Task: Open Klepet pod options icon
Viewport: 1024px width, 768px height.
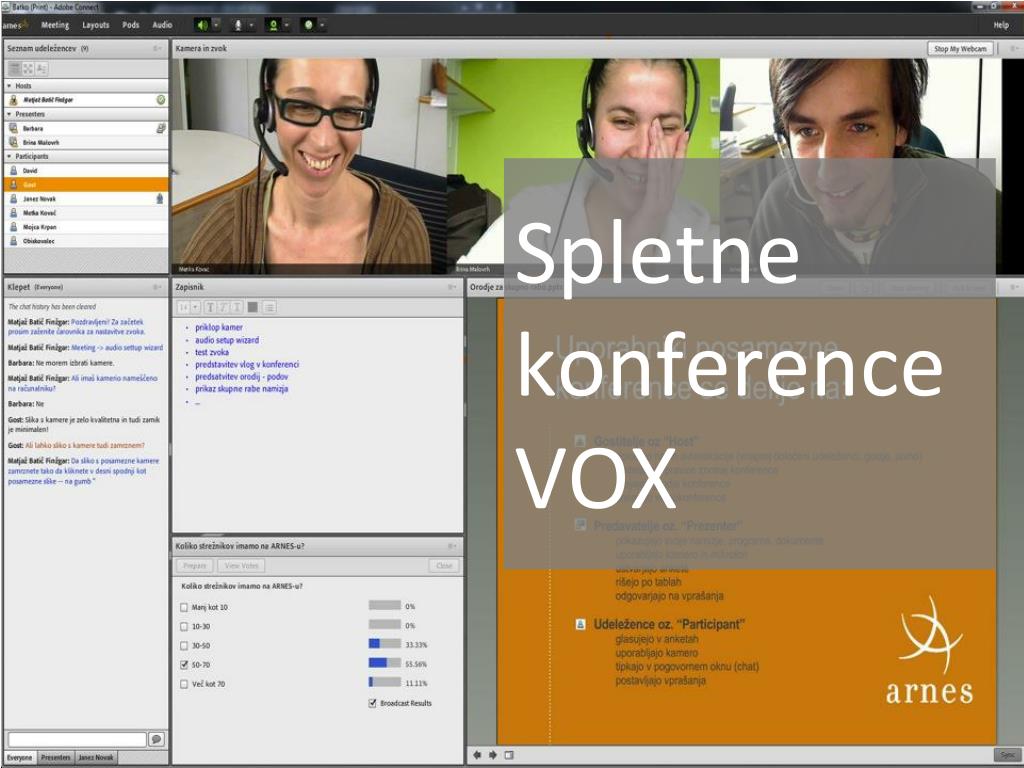Action: point(157,287)
